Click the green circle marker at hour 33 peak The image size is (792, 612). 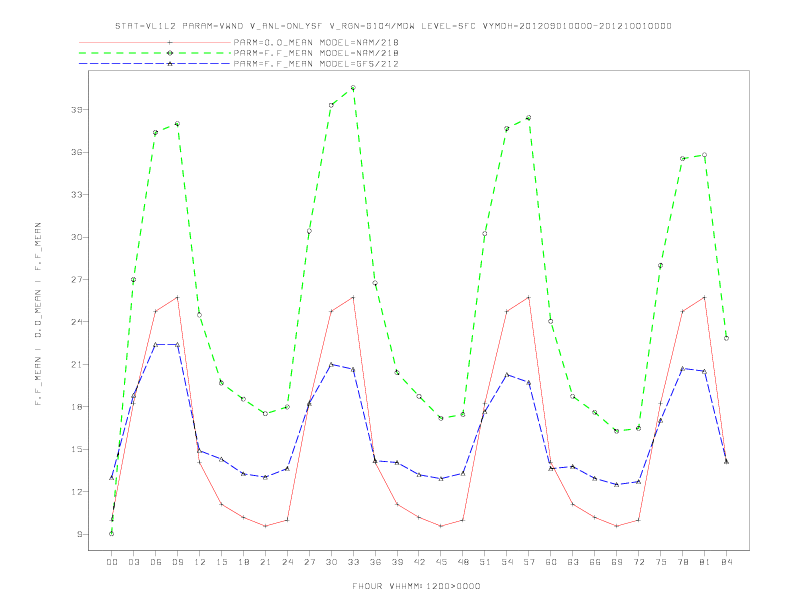tap(353, 88)
